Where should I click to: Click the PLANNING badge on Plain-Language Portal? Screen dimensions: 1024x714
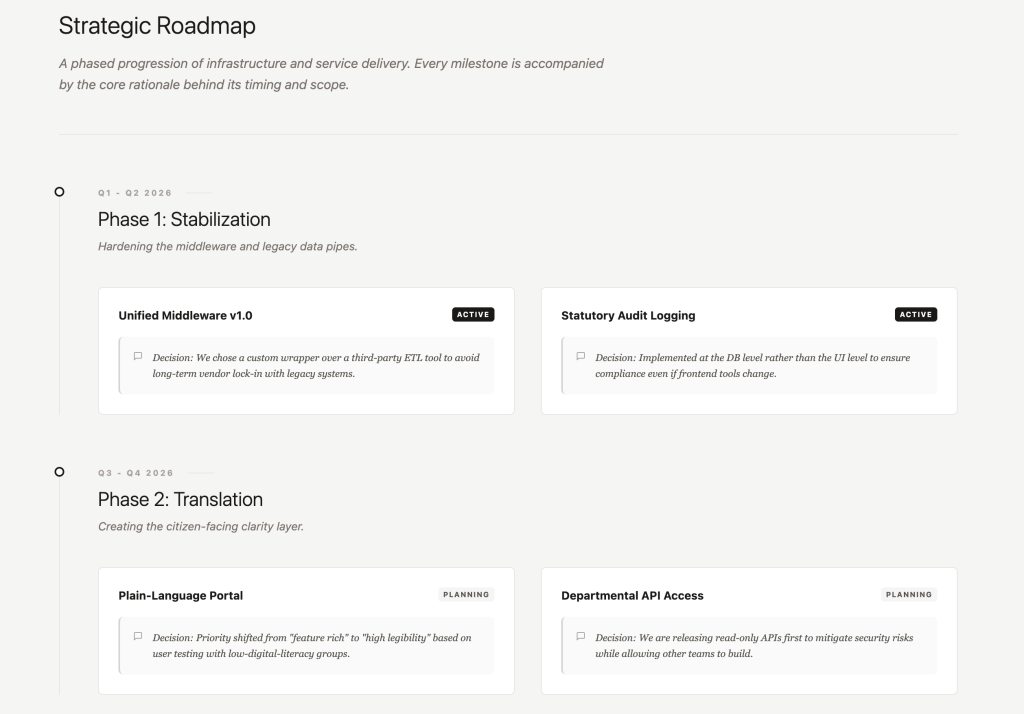[x=466, y=594]
